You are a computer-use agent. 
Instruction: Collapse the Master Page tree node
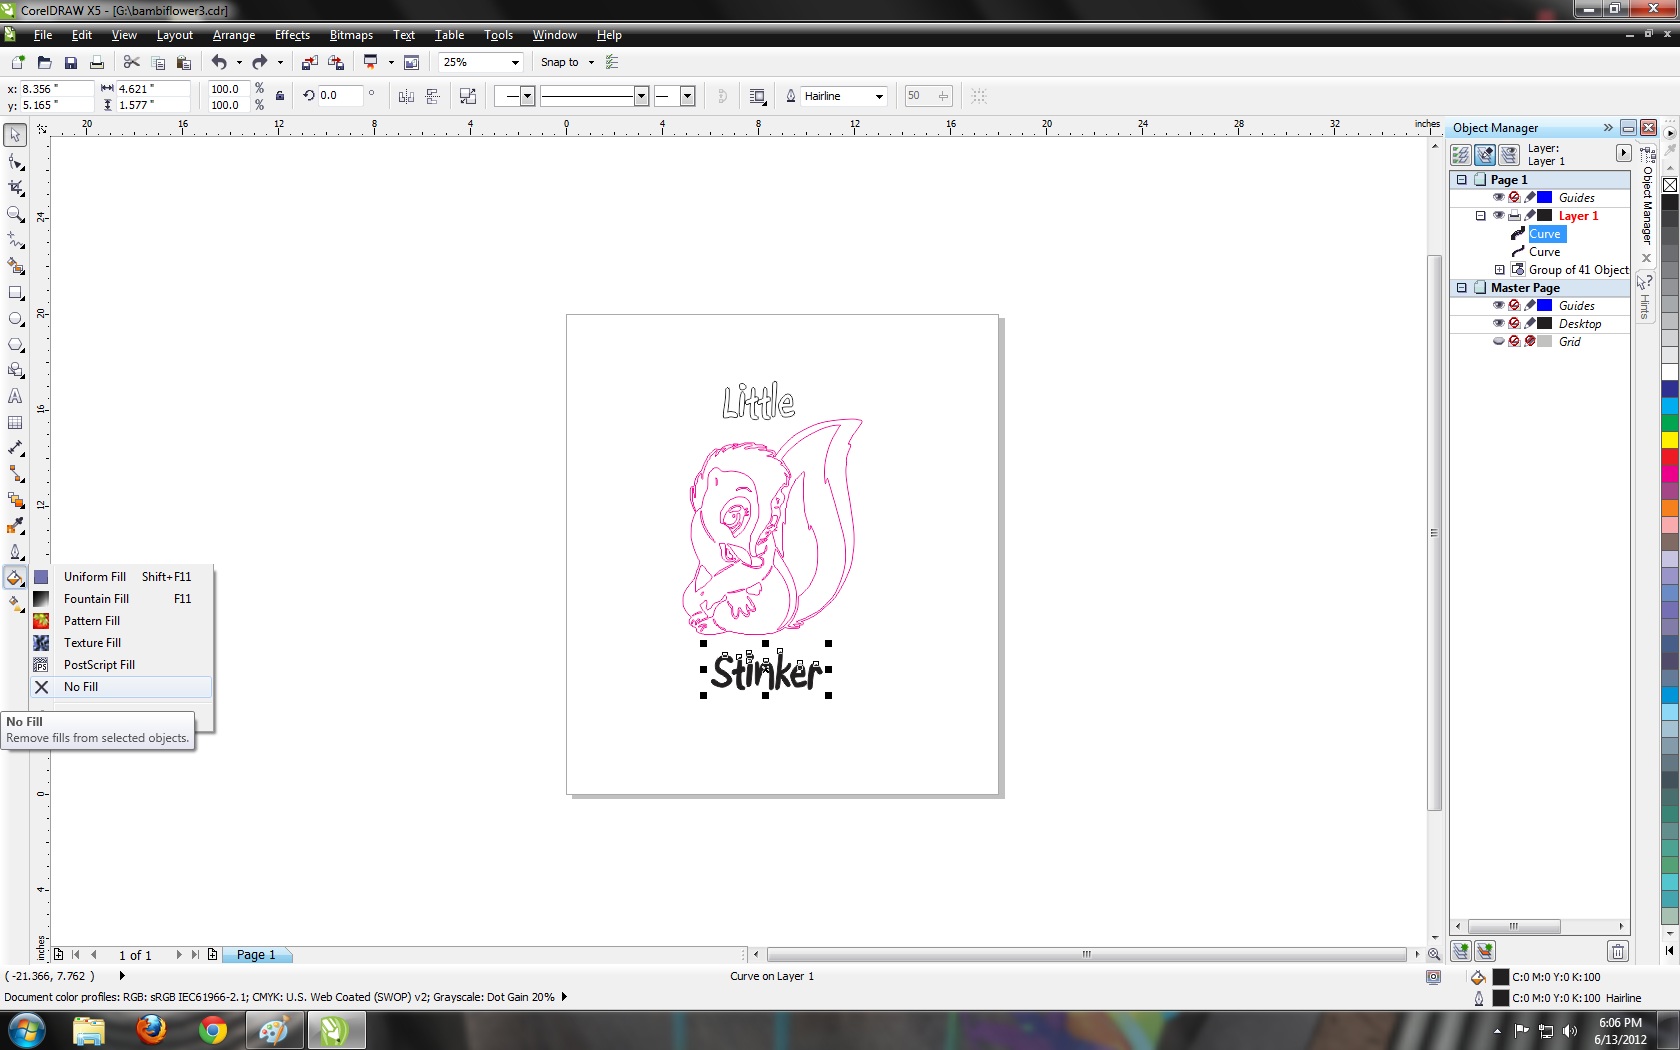pyautogui.click(x=1462, y=287)
